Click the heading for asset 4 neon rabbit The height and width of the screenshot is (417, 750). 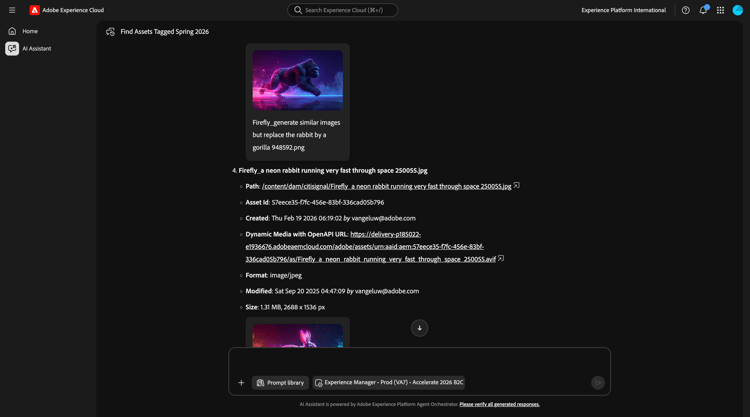click(333, 170)
